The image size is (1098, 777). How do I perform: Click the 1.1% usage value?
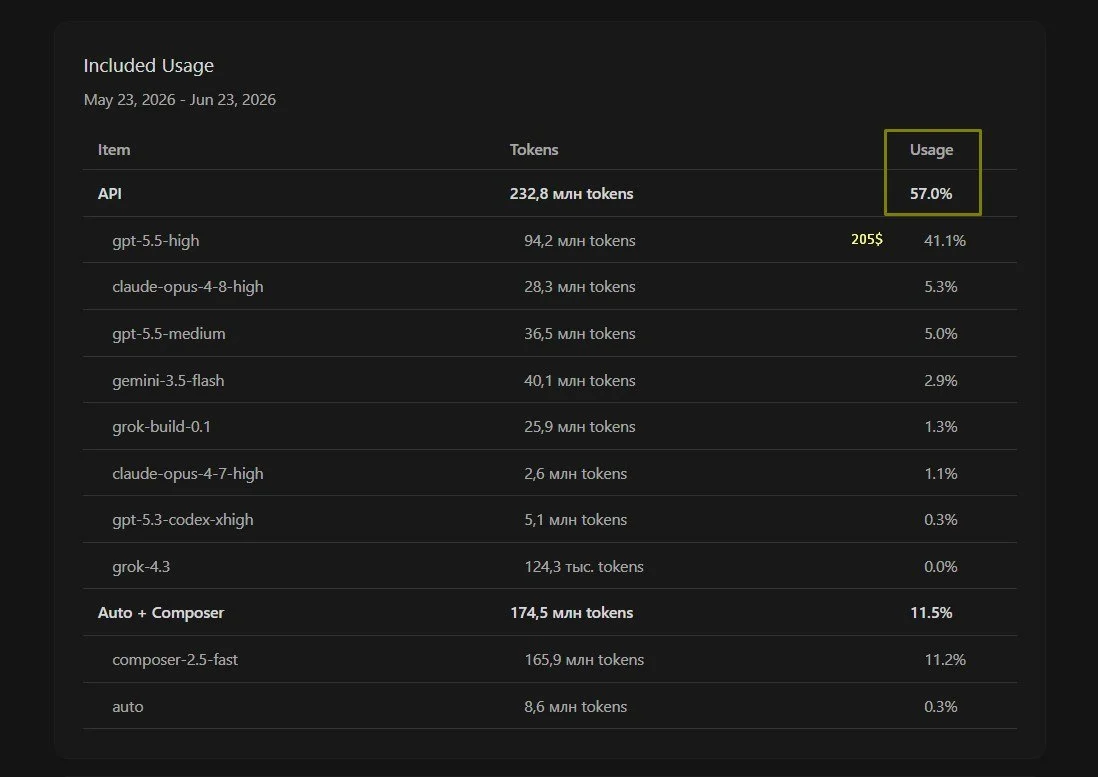click(940, 474)
